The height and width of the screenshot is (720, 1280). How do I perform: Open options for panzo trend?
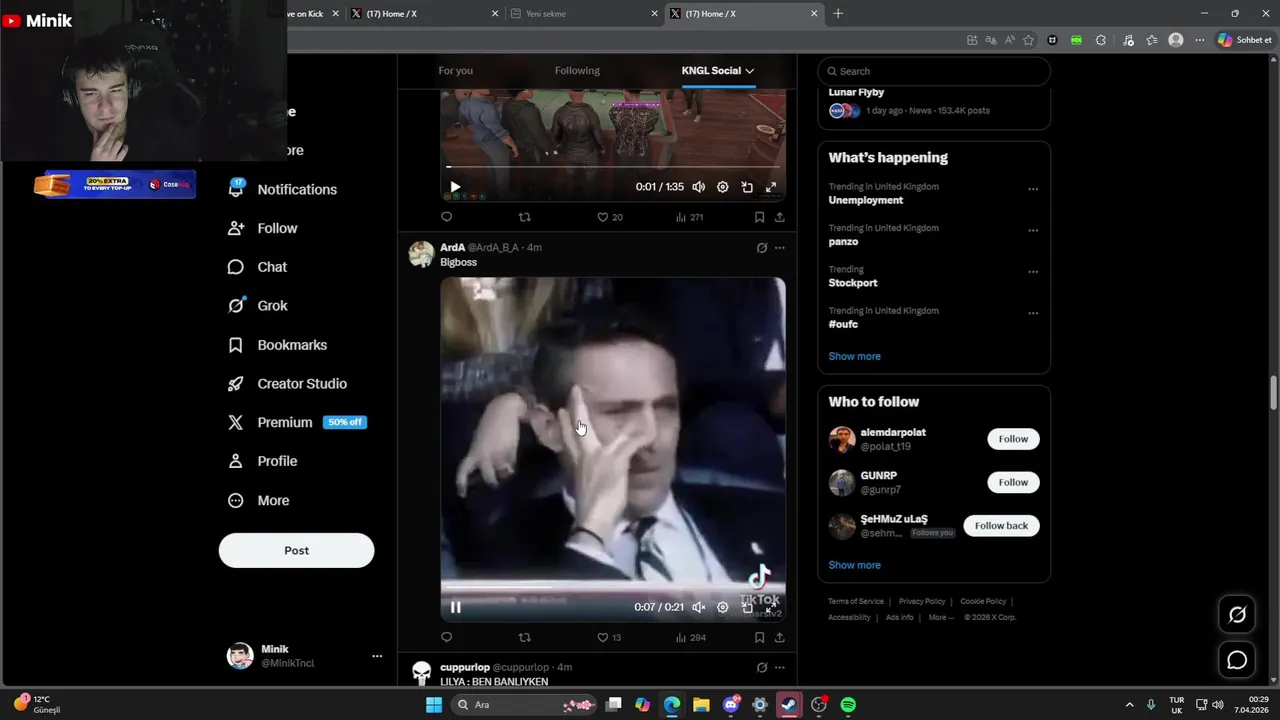tap(1033, 230)
